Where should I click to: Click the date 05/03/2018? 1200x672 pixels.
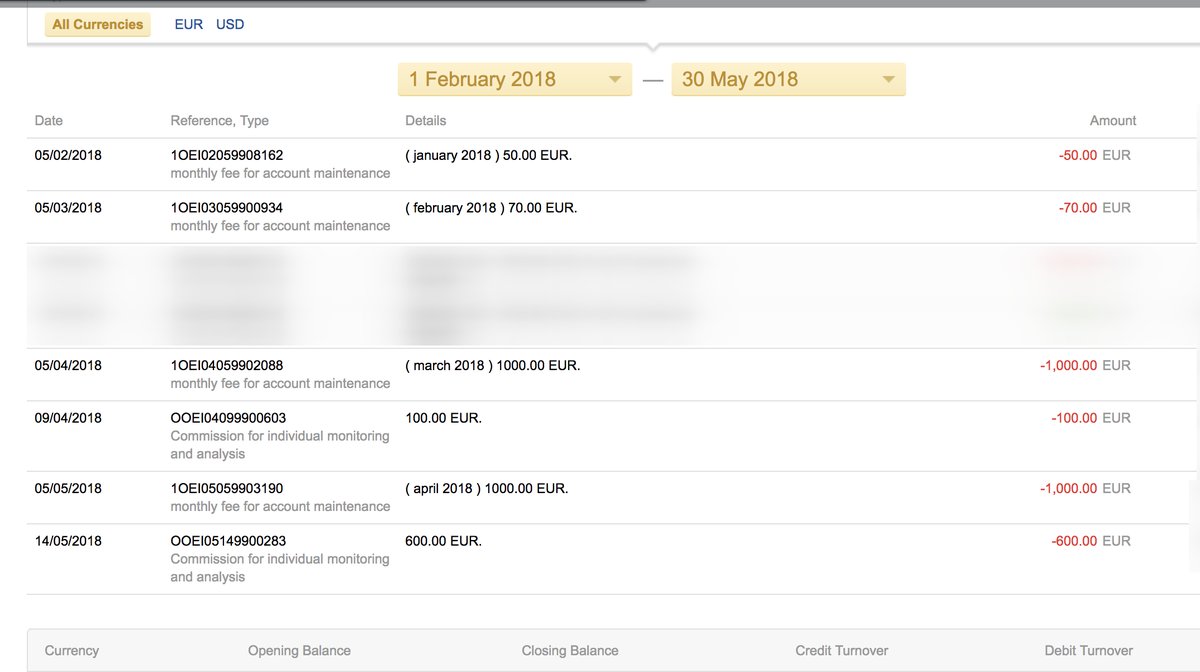(68, 208)
